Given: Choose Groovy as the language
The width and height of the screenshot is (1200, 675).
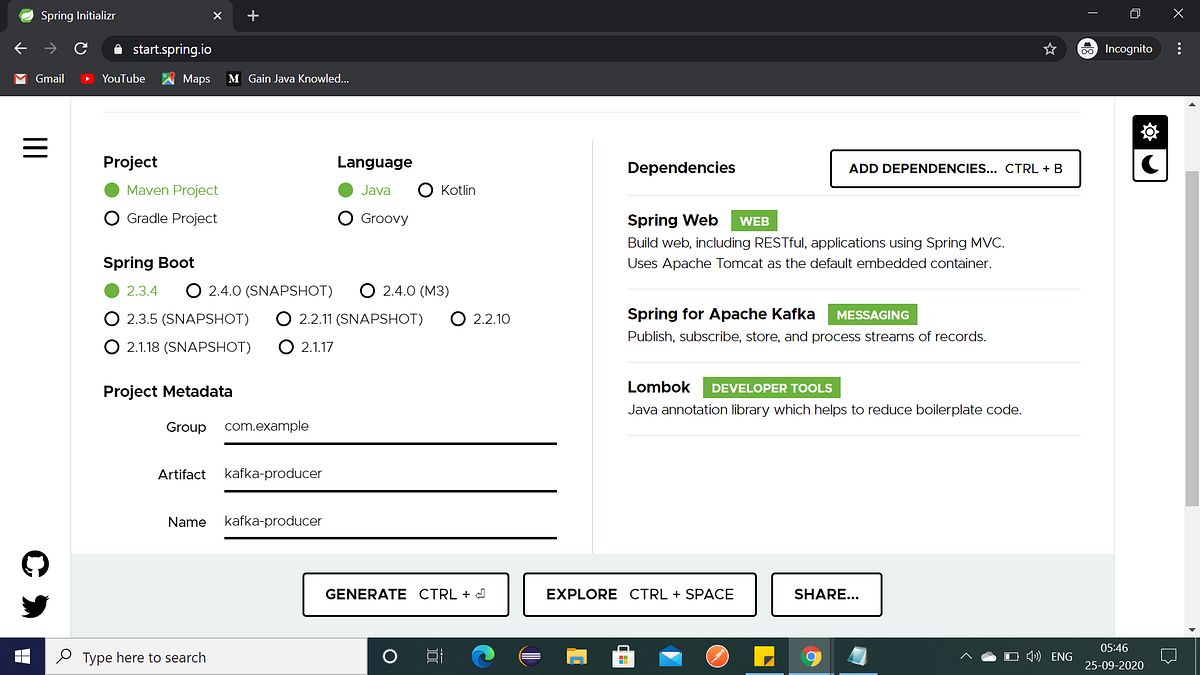Looking at the screenshot, I should [373, 218].
